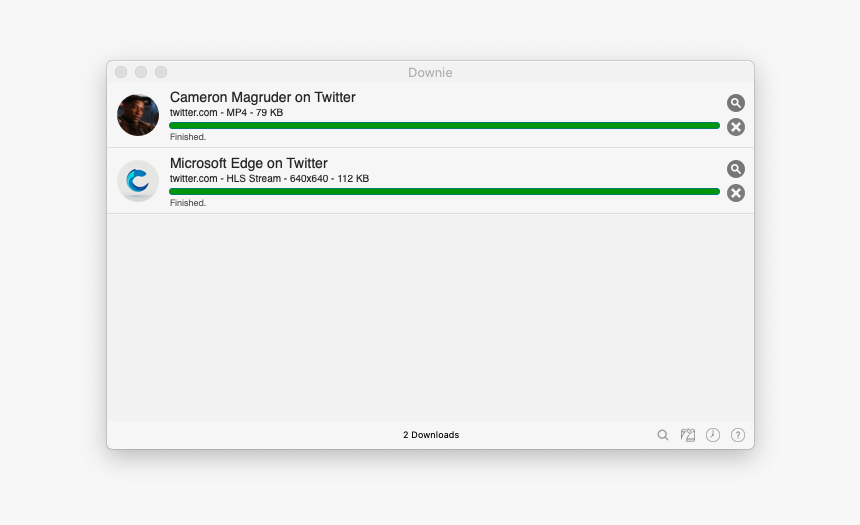Reveal Microsoft Edge download in Finder
The height and width of the screenshot is (525, 860).
click(x=735, y=169)
